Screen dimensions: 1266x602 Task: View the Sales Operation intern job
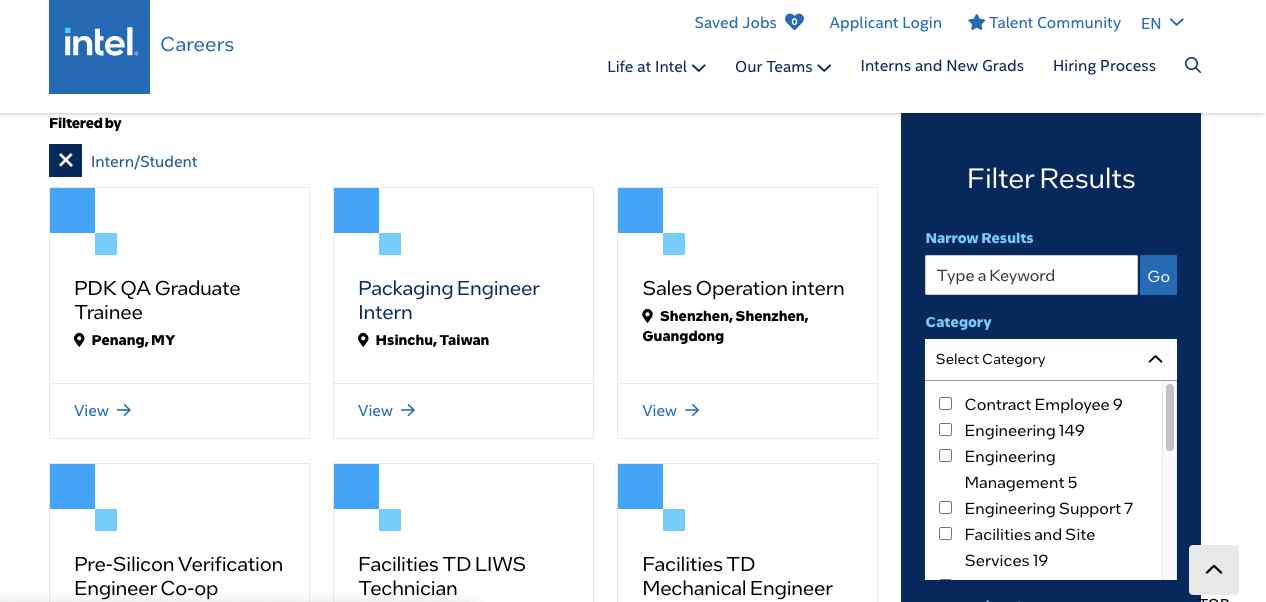[x=660, y=410]
